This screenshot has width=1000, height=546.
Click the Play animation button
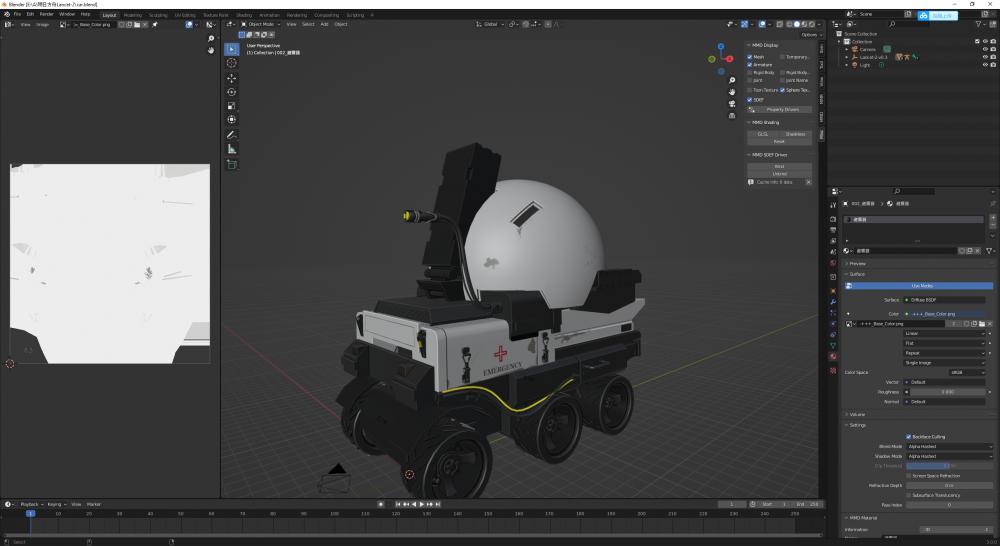[x=422, y=505]
